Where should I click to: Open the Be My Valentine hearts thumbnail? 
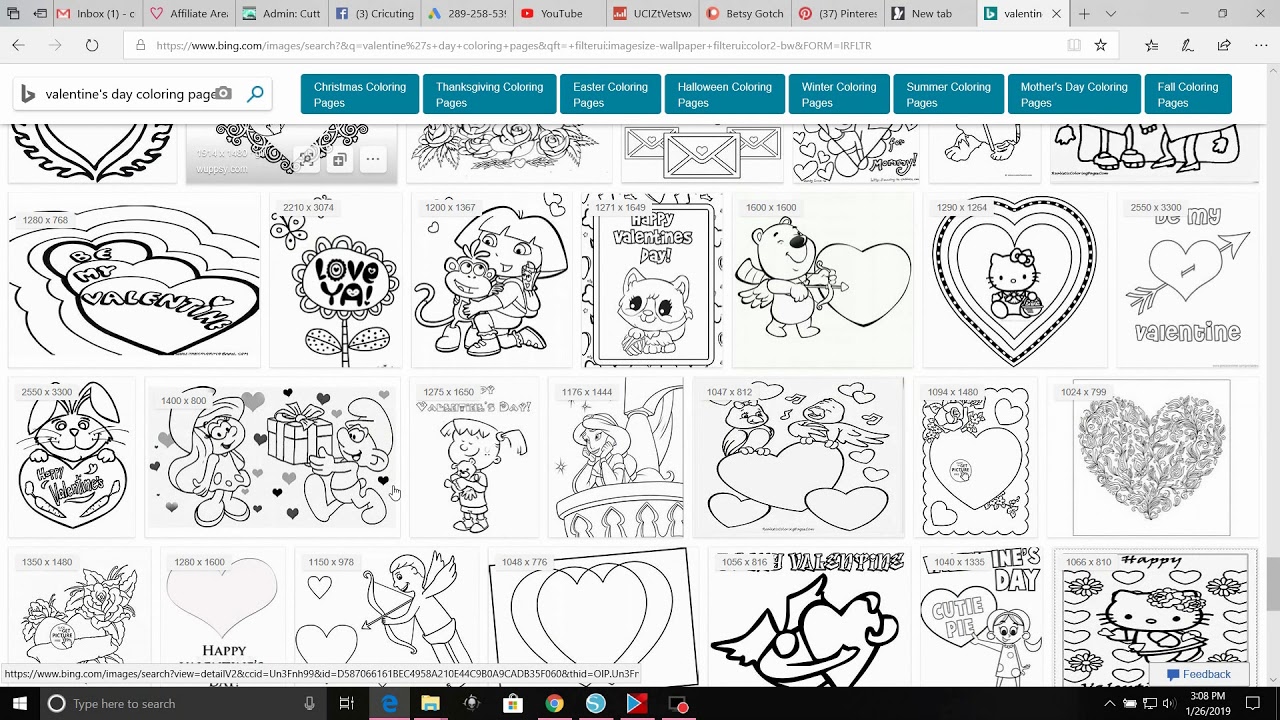134,281
